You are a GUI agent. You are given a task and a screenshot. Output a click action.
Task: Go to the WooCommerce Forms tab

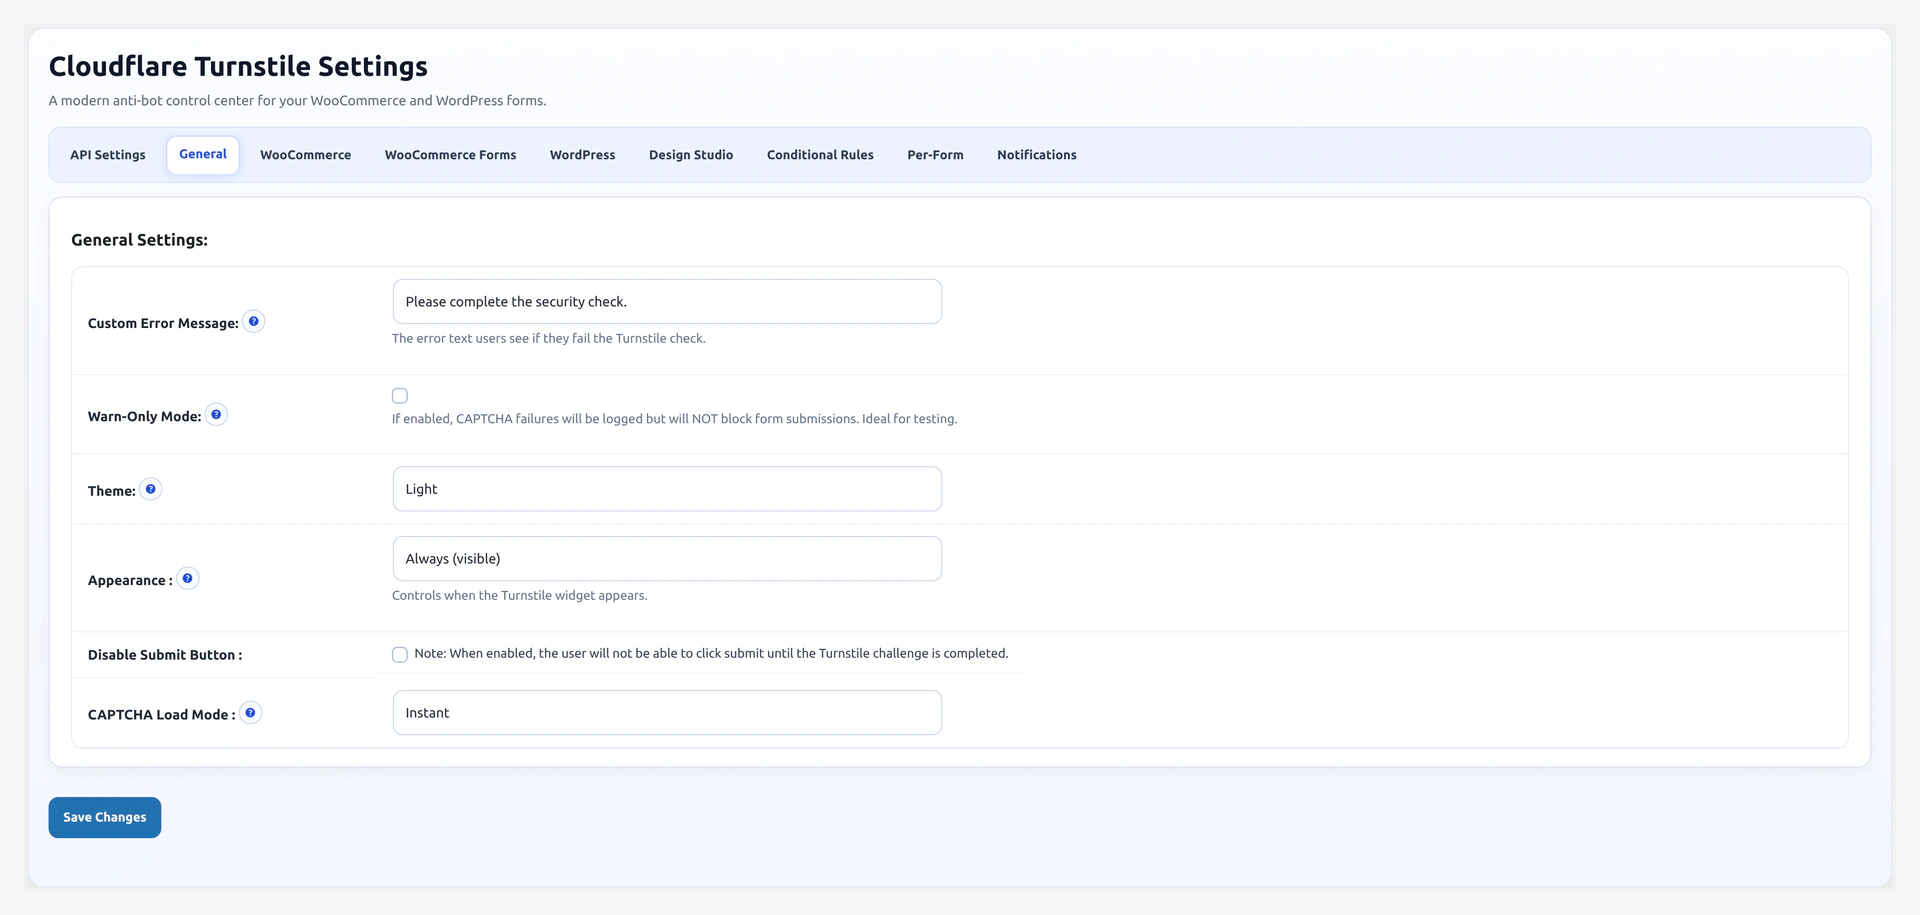tap(451, 155)
